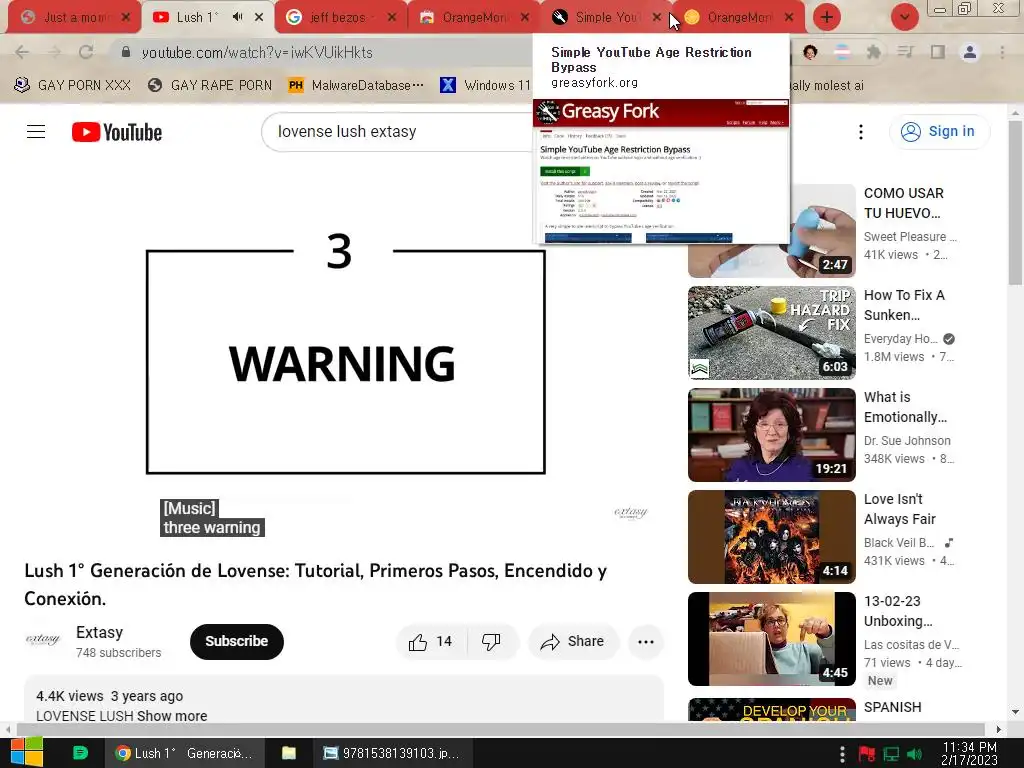Viewport: 1024px width, 768px height.
Task: Close the 'Just a mom' tab
Action: click(126, 17)
